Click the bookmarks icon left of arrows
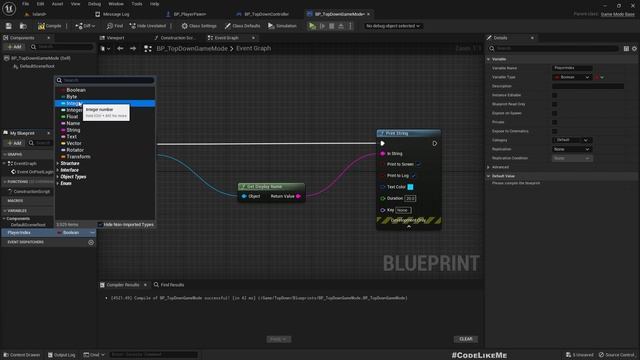The height and width of the screenshot is (360, 640). coord(105,49)
